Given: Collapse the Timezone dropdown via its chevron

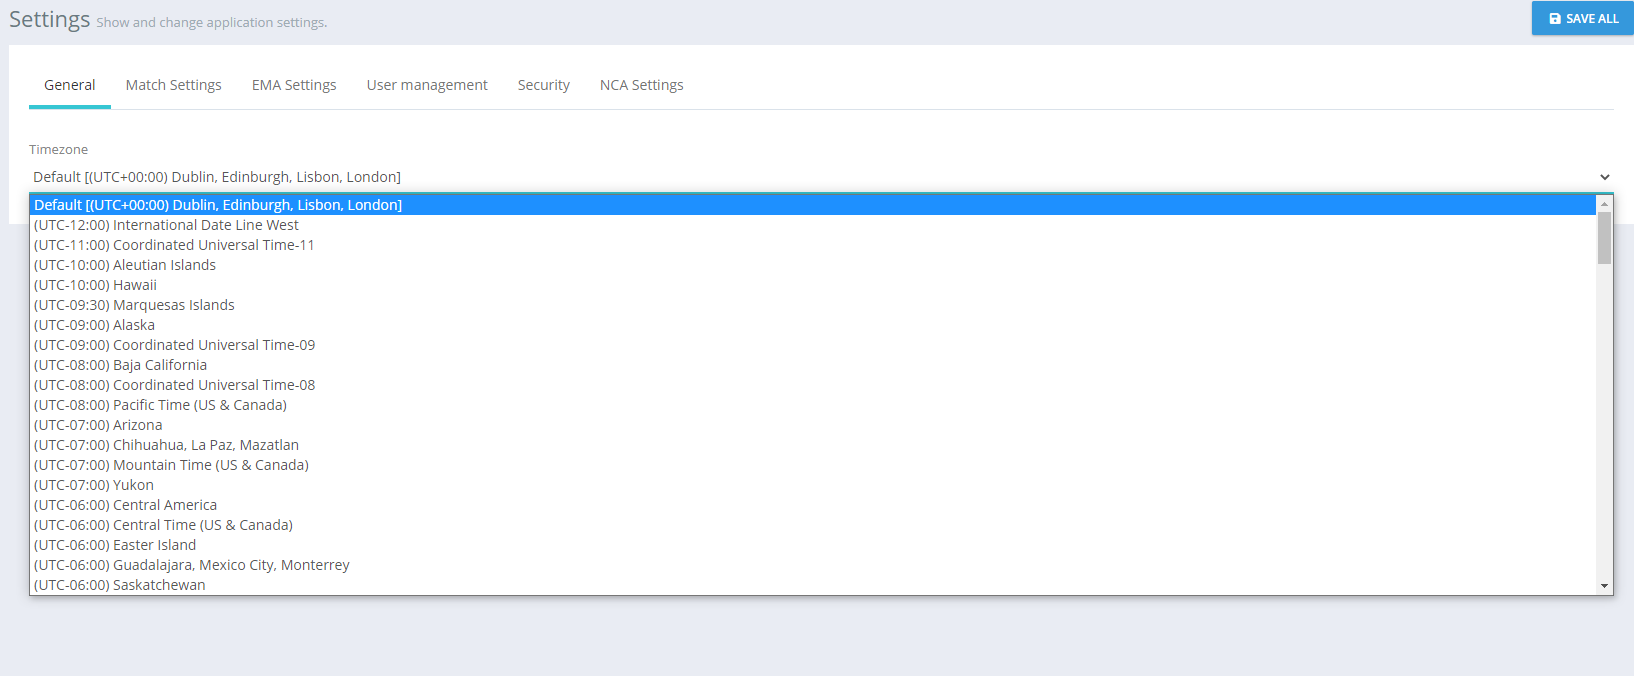Looking at the screenshot, I should point(1604,177).
